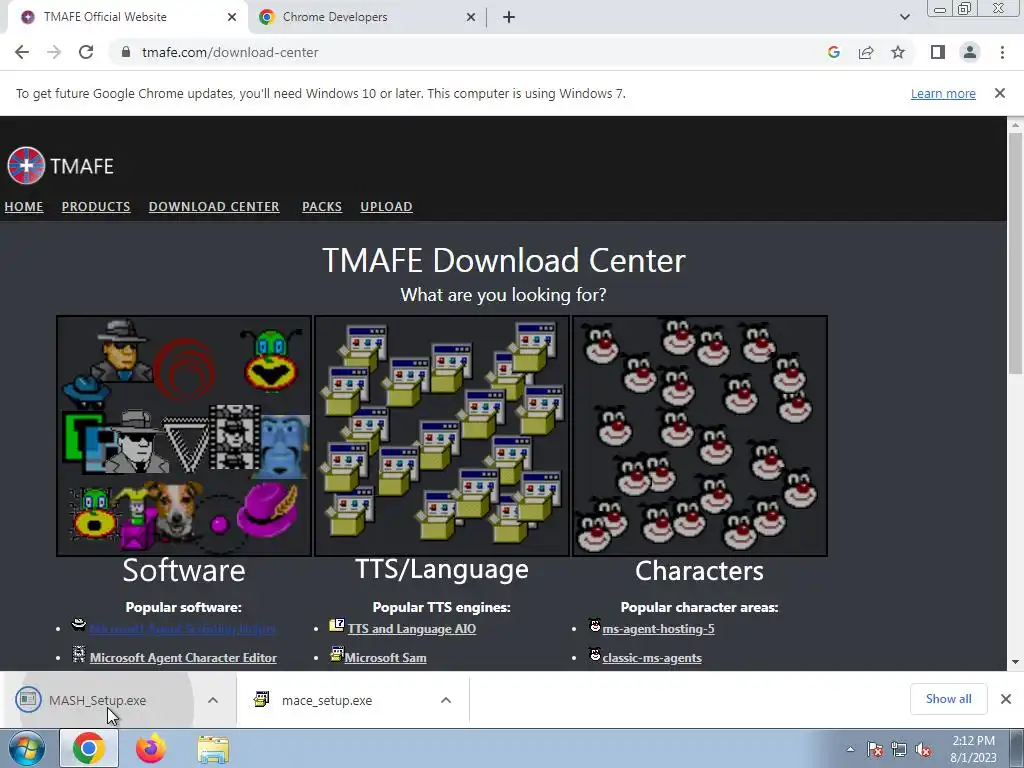1024x768 pixels.
Task: Expand options for MASH_Setup.exe download
Action: click(213, 700)
